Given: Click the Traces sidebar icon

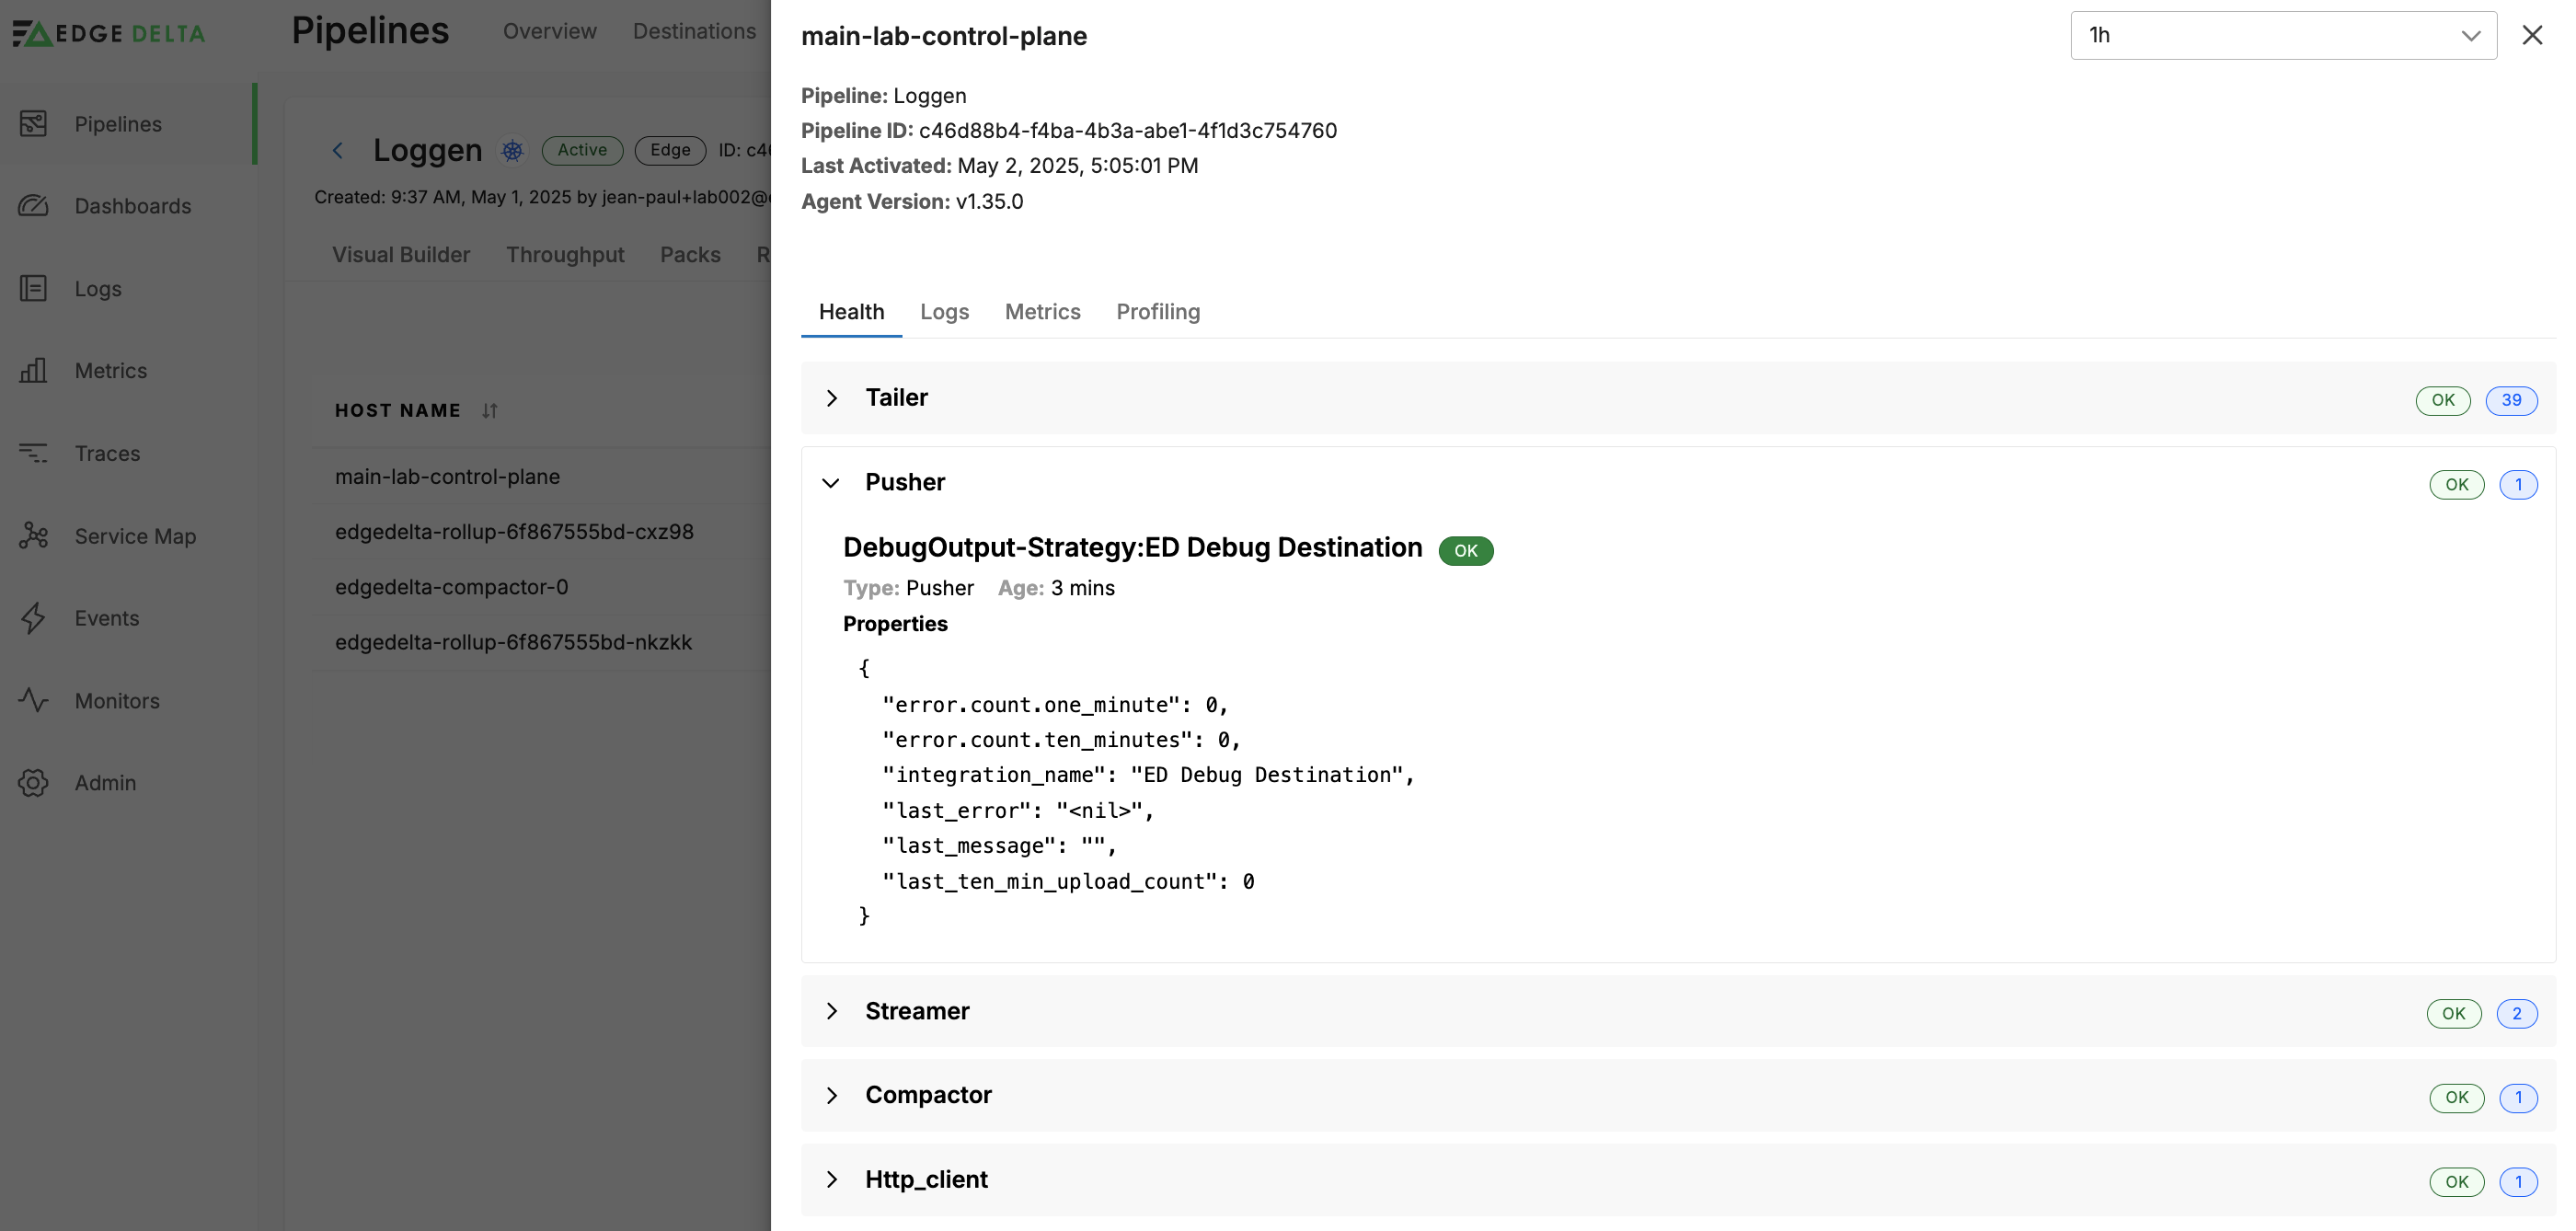Looking at the screenshot, I should click(x=33, y=453).
